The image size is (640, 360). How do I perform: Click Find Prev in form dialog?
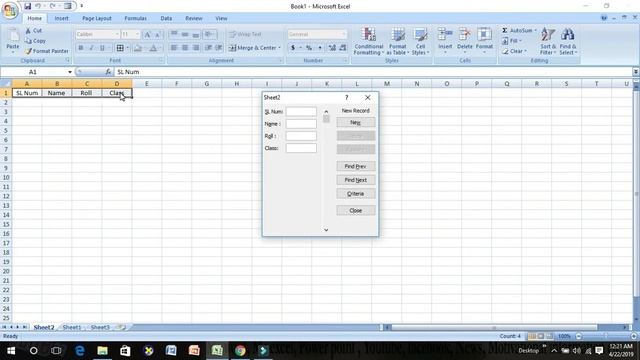point(356,167)
